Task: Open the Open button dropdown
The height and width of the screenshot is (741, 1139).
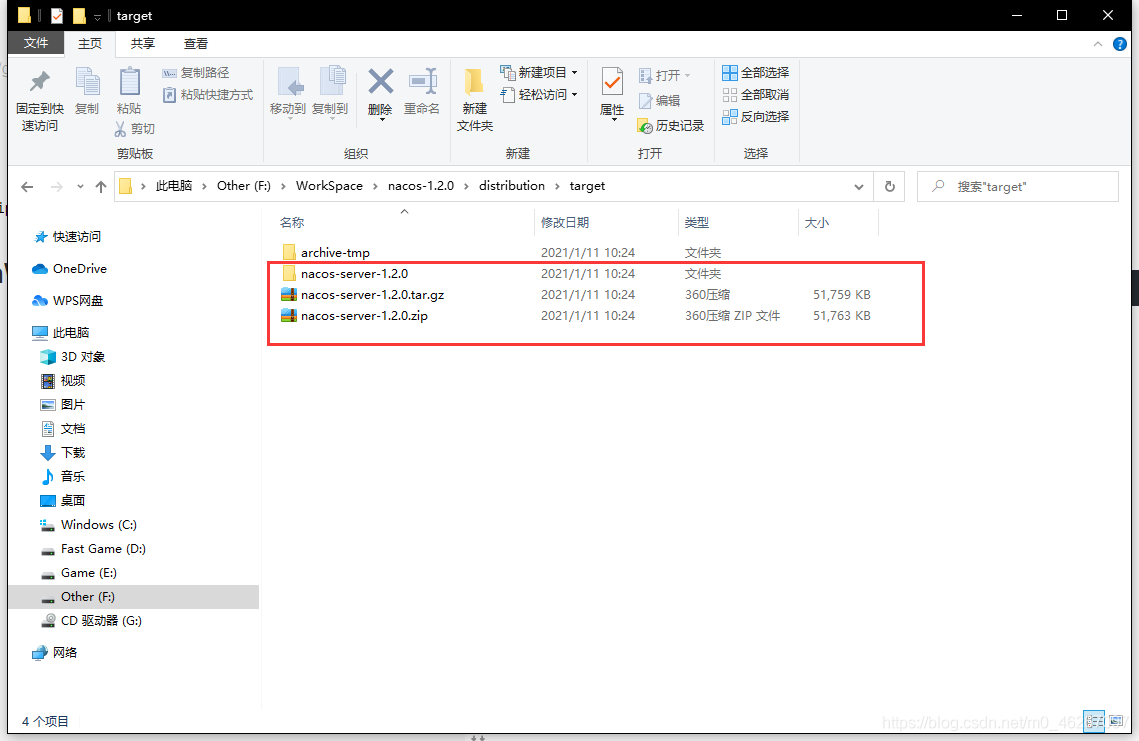Action: click(x=687, y=76)
